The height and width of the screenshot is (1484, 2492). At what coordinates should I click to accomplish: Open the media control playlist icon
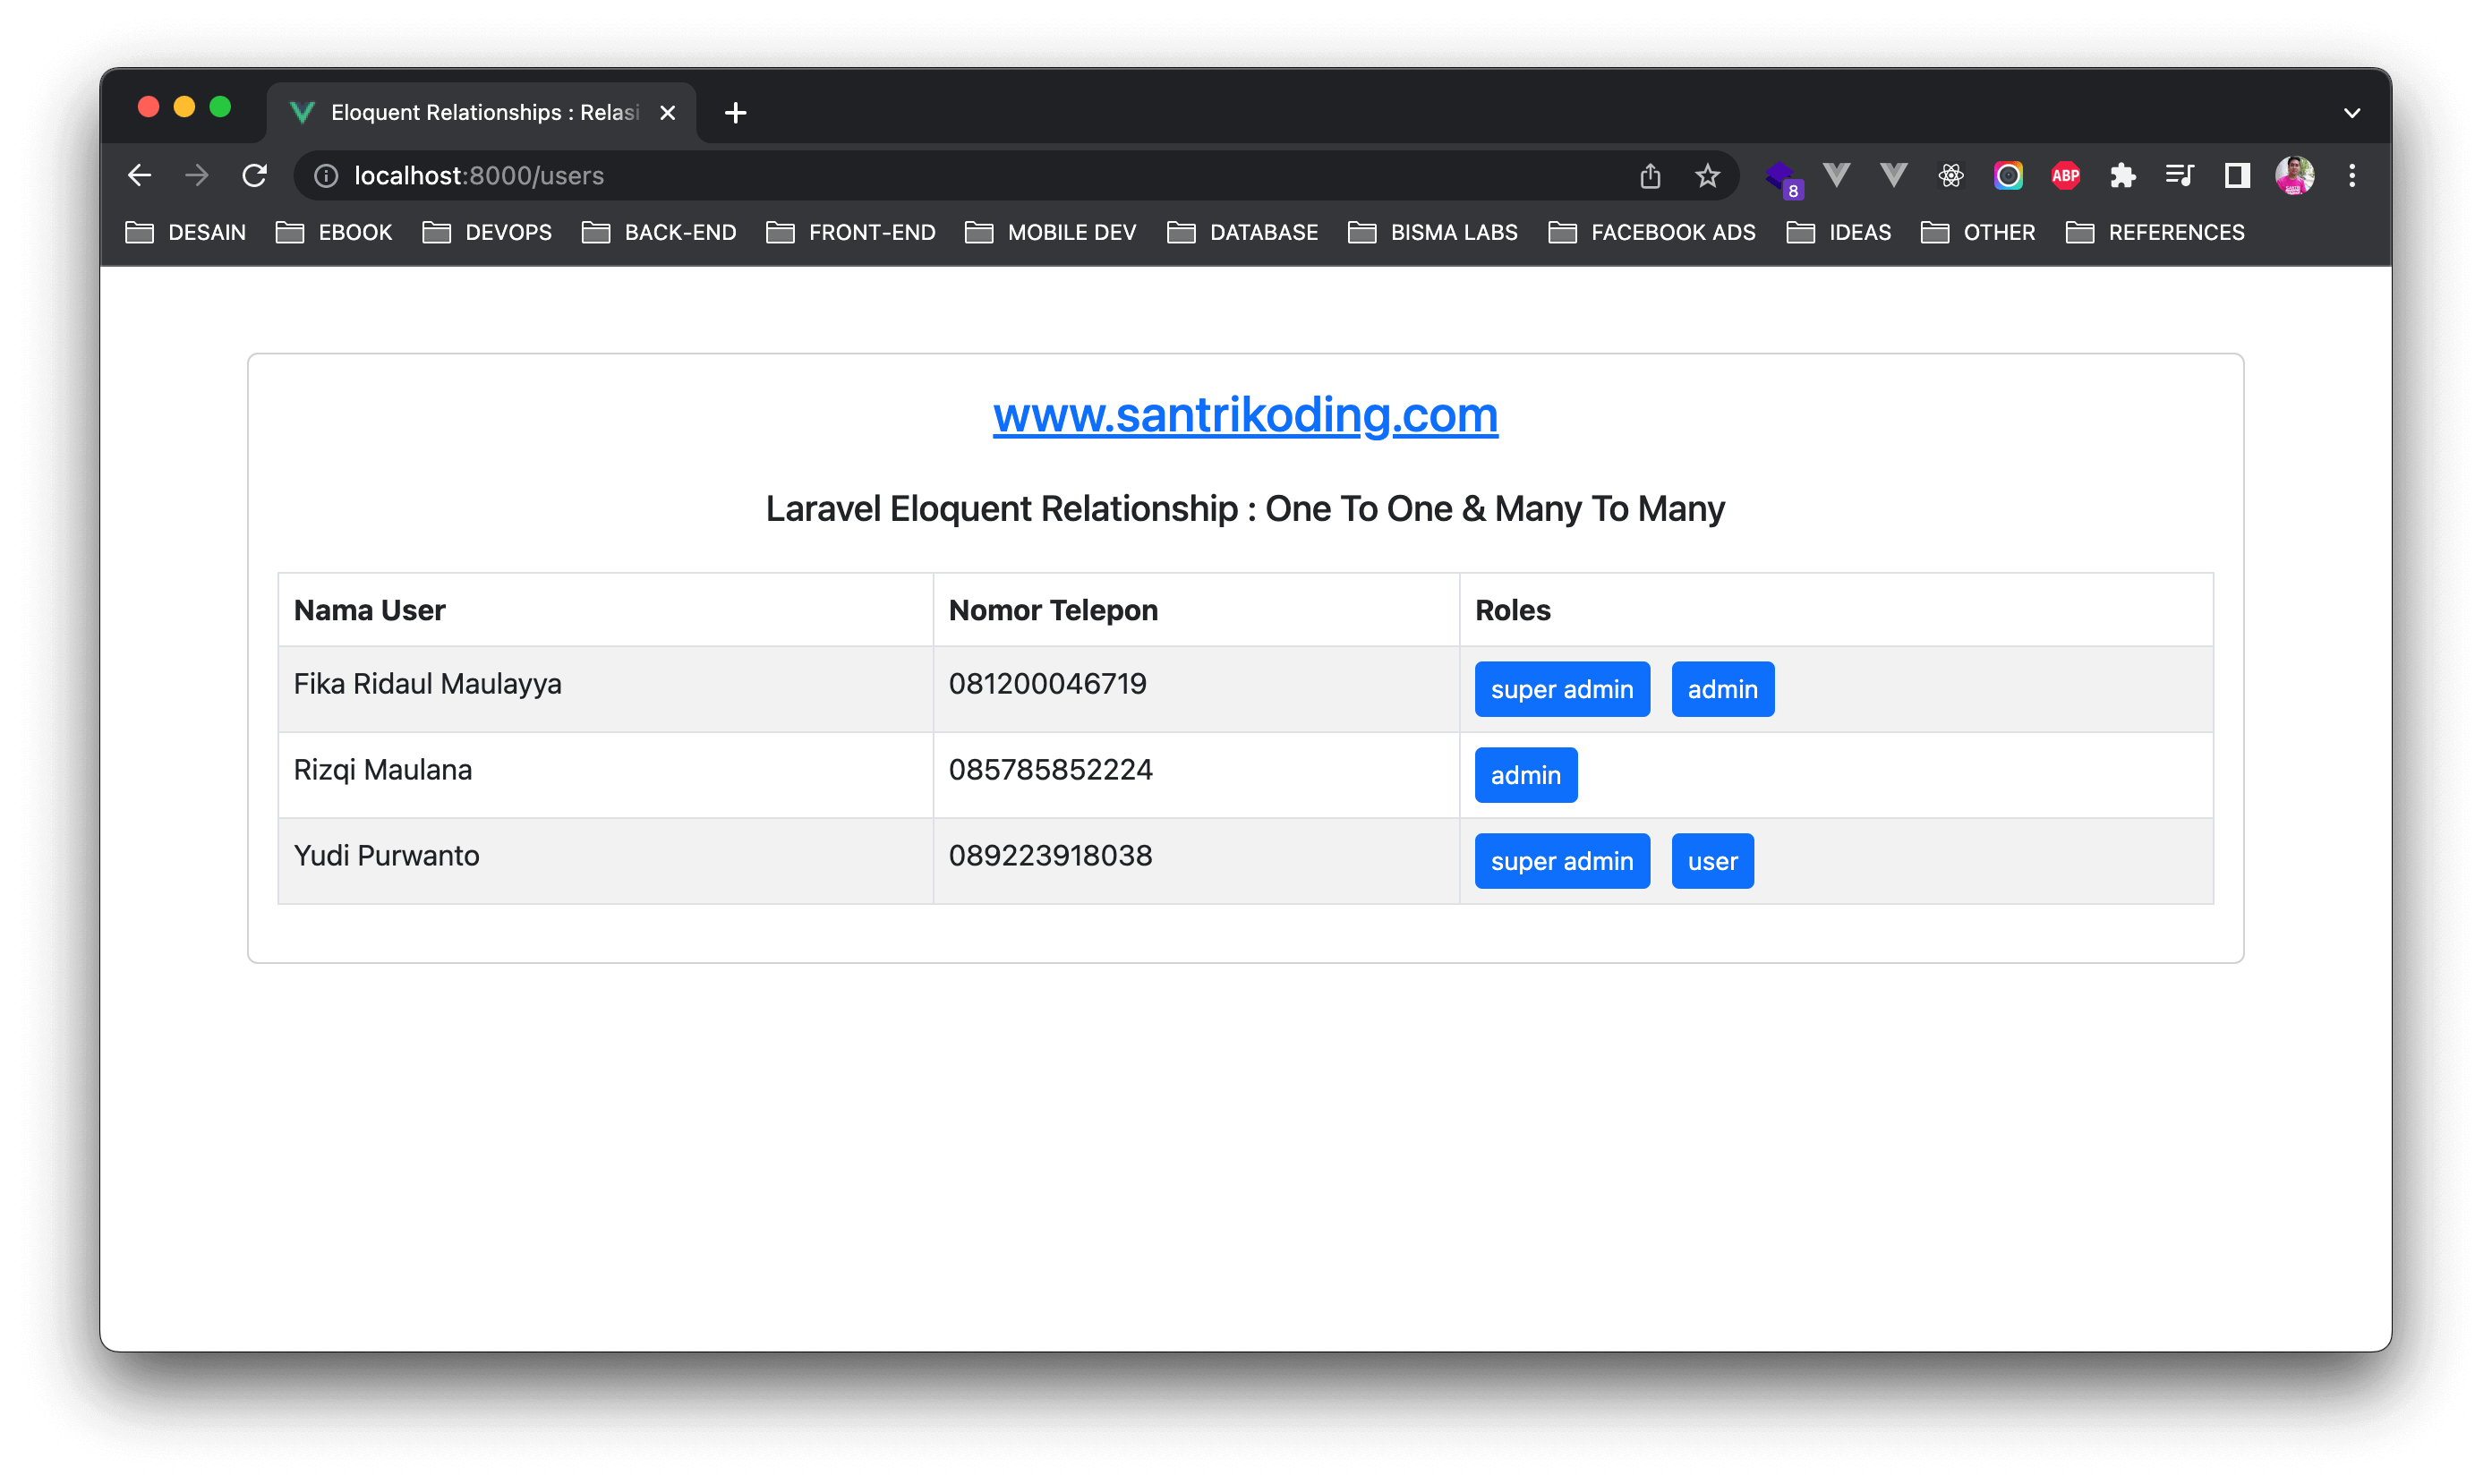pyautogui.click(x=2179, y=176)
